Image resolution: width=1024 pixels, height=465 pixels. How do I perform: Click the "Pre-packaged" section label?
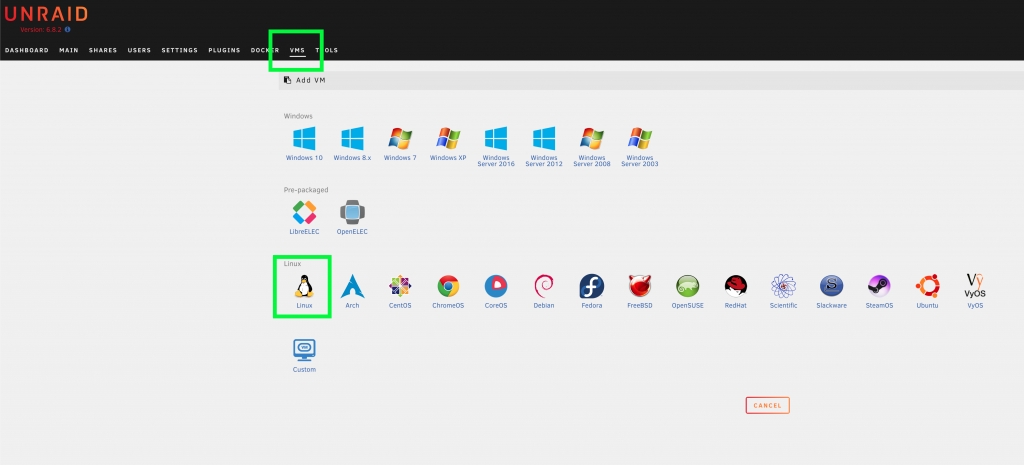pos(306,190)
